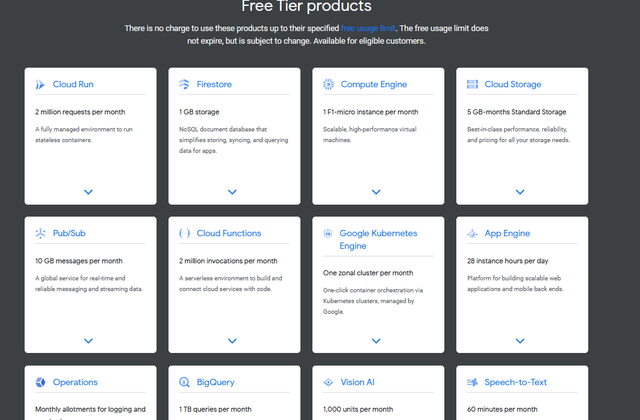The width and height of the screenshot is (640, 420).
Task: Open the App Engine title link
Action: tap(507, 233)
